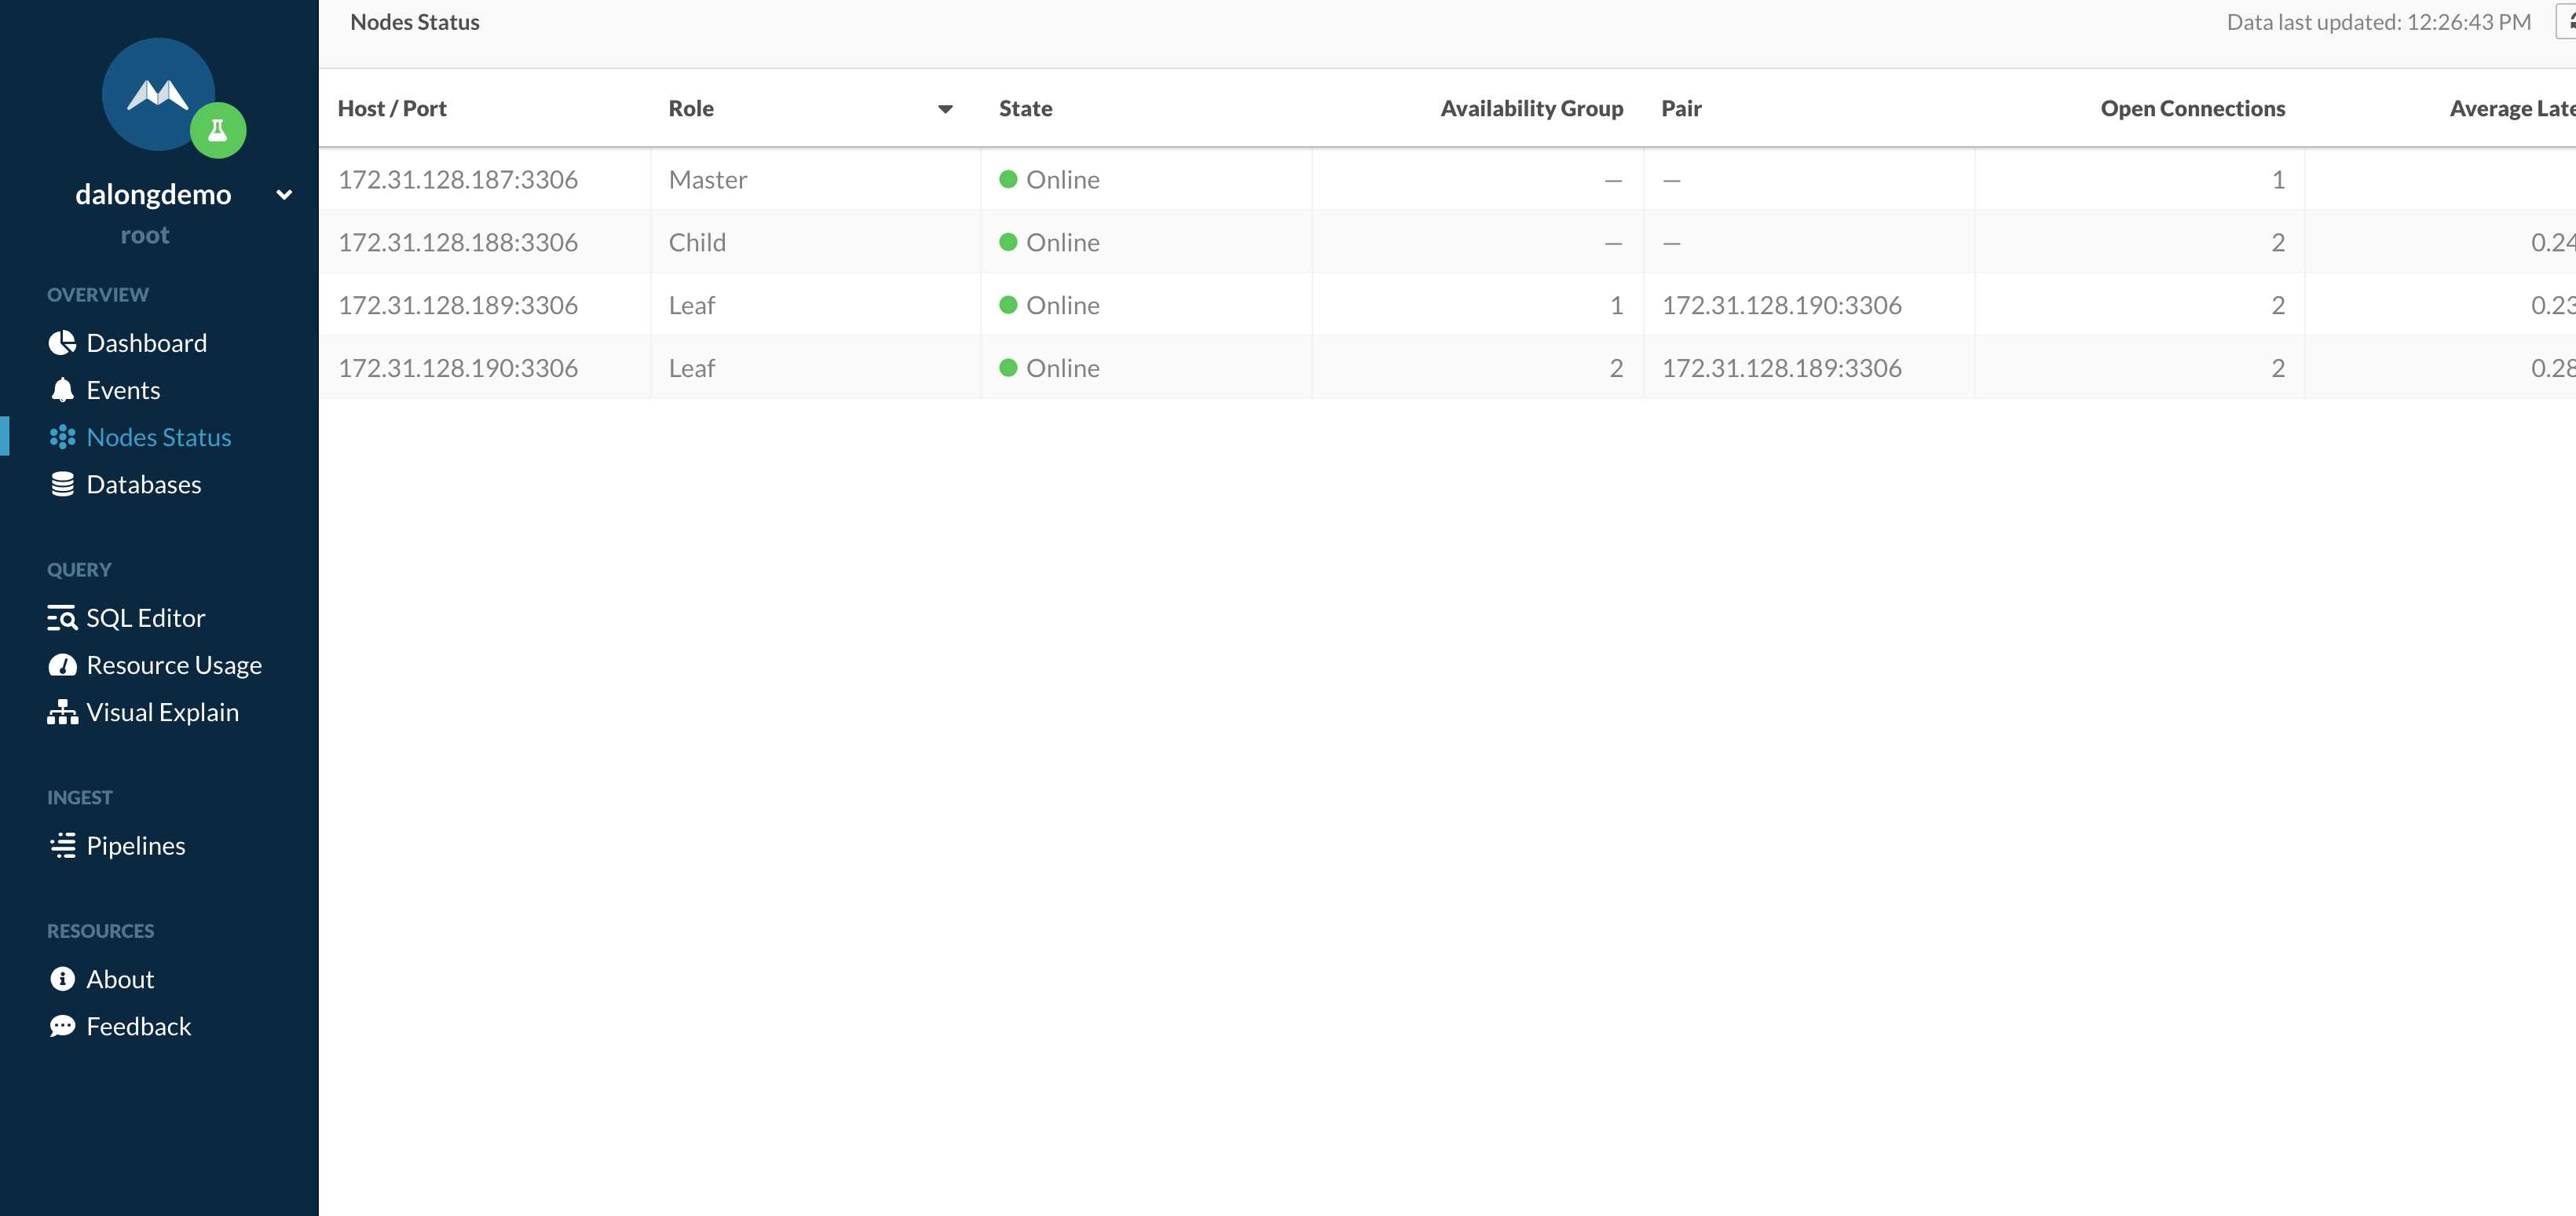Sort by State column header
Viewport: 2576px width, 1216px height.
click(1025, 108)
